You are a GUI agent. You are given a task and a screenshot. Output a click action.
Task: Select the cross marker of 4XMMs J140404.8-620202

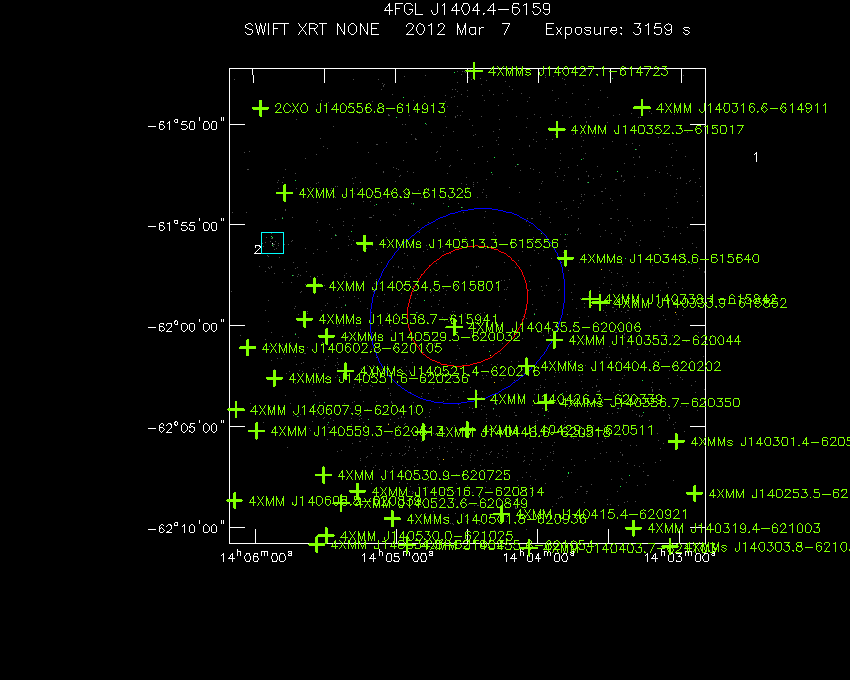point(527,366)
